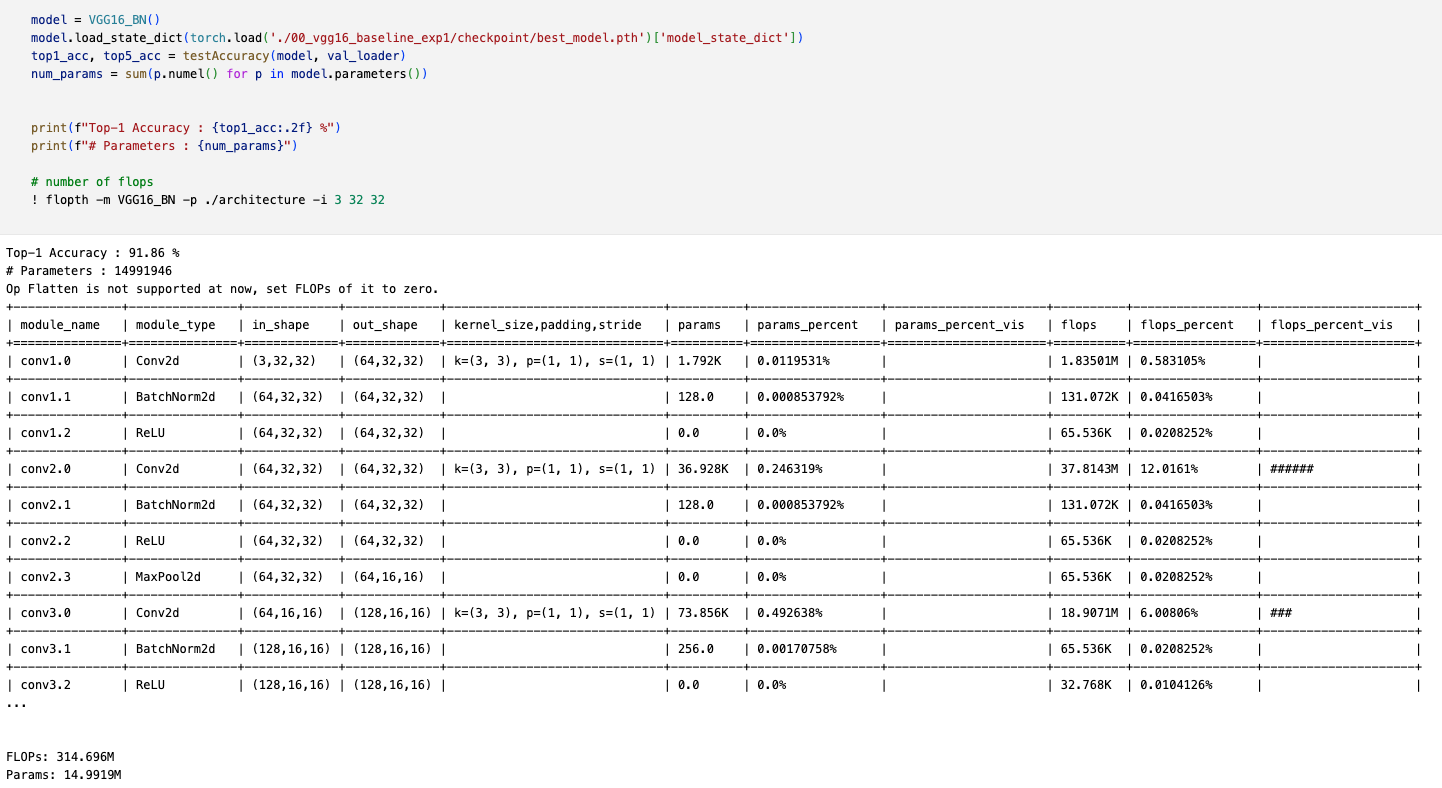Click the collapsed output ellipsis below the table
The height and width of the screenshot is (788, 1442).
click(15, 704)
